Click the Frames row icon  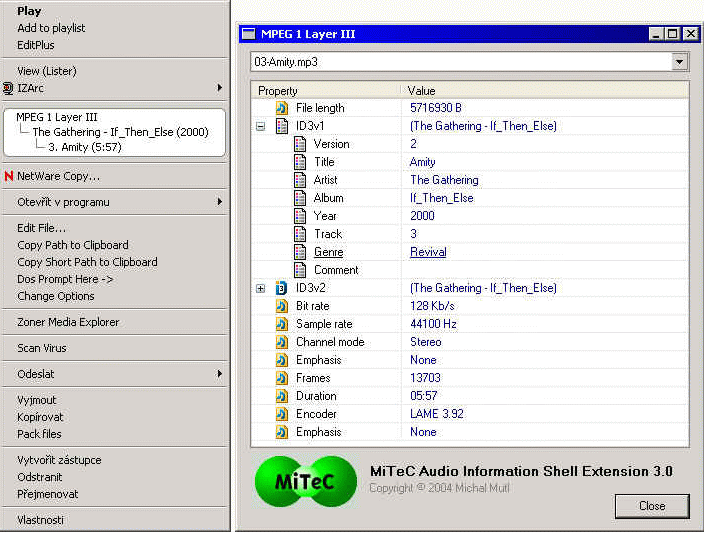[282, 378]
